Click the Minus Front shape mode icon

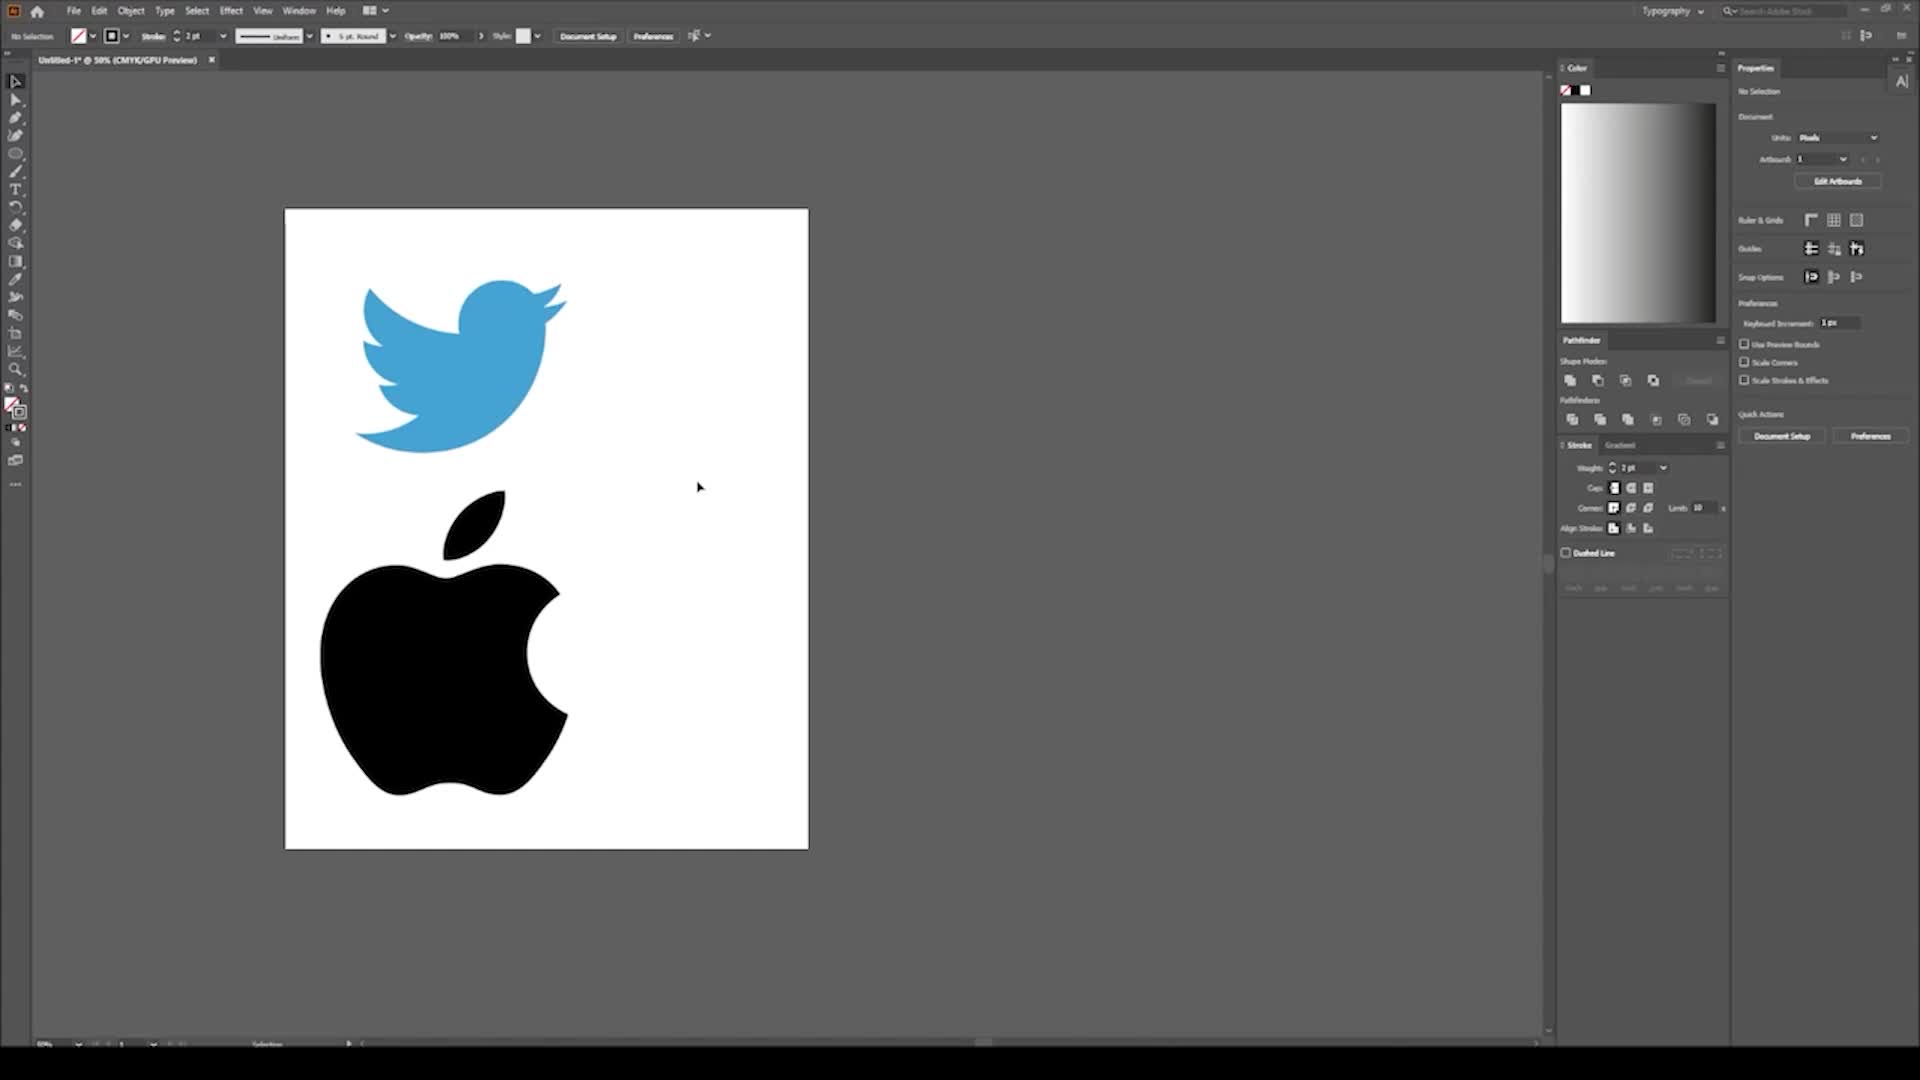[x=1598, y=380]
